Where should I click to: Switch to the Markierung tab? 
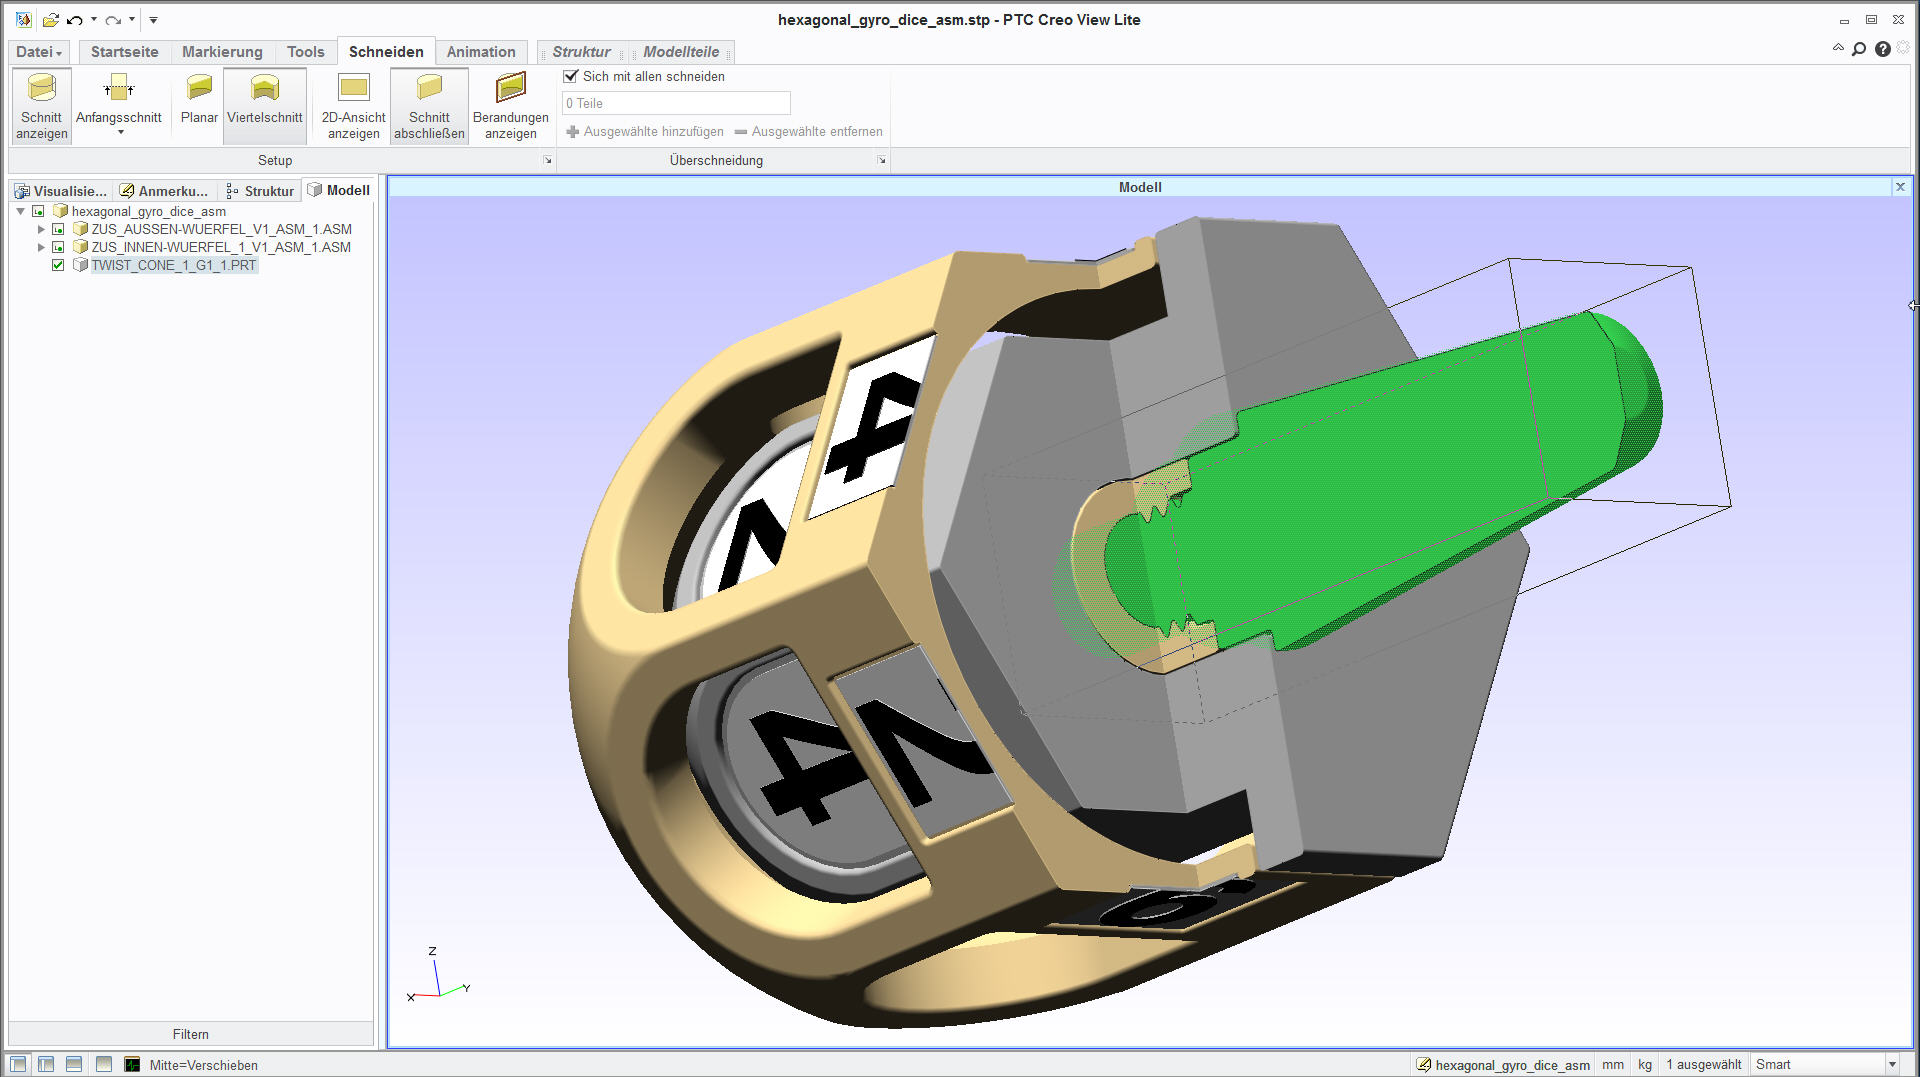click(222, 52)
